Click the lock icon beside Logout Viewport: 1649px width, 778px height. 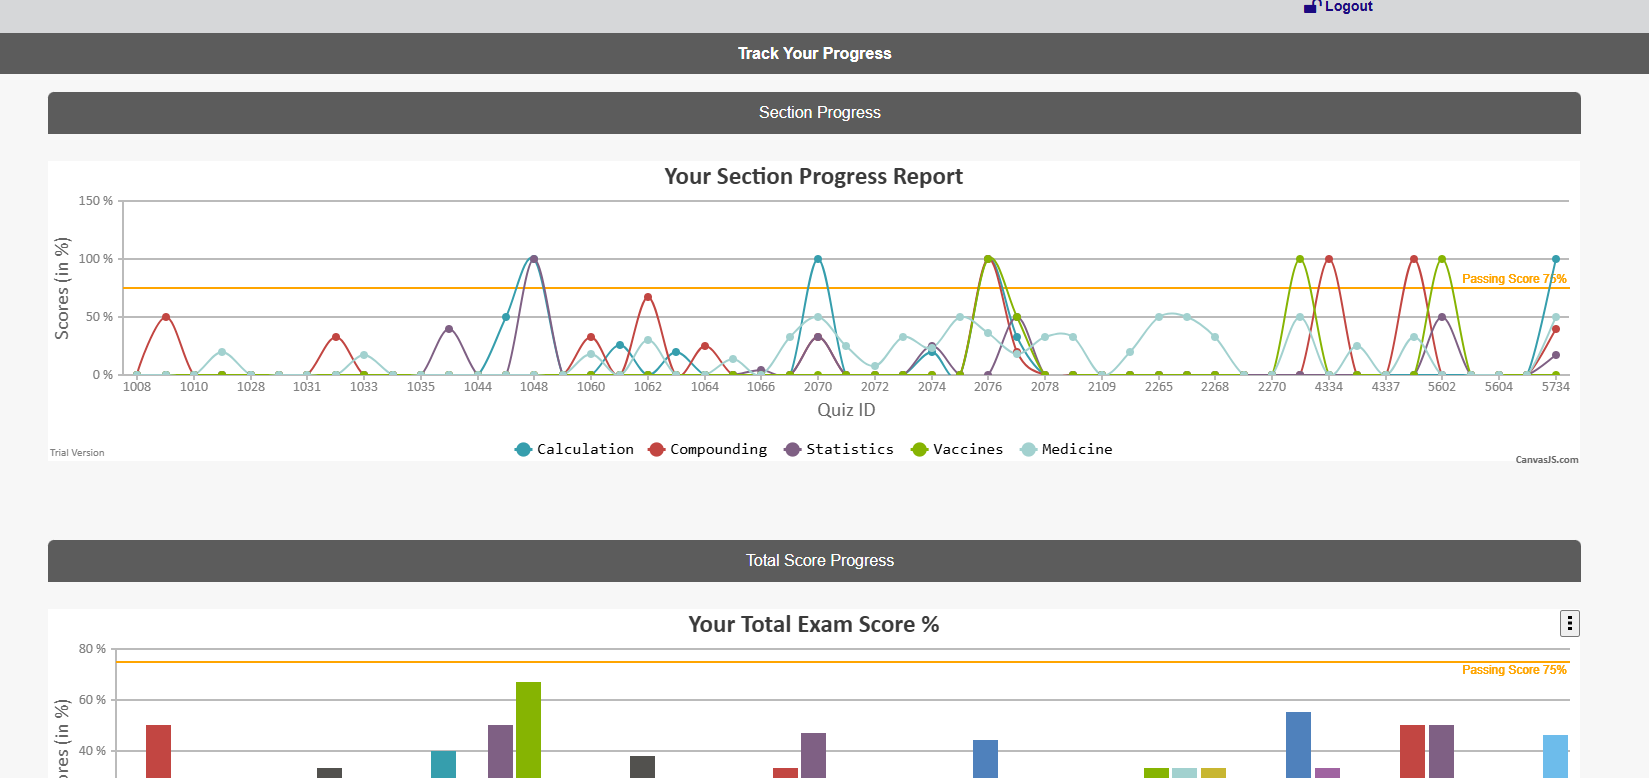click(x=1312, y=7)
